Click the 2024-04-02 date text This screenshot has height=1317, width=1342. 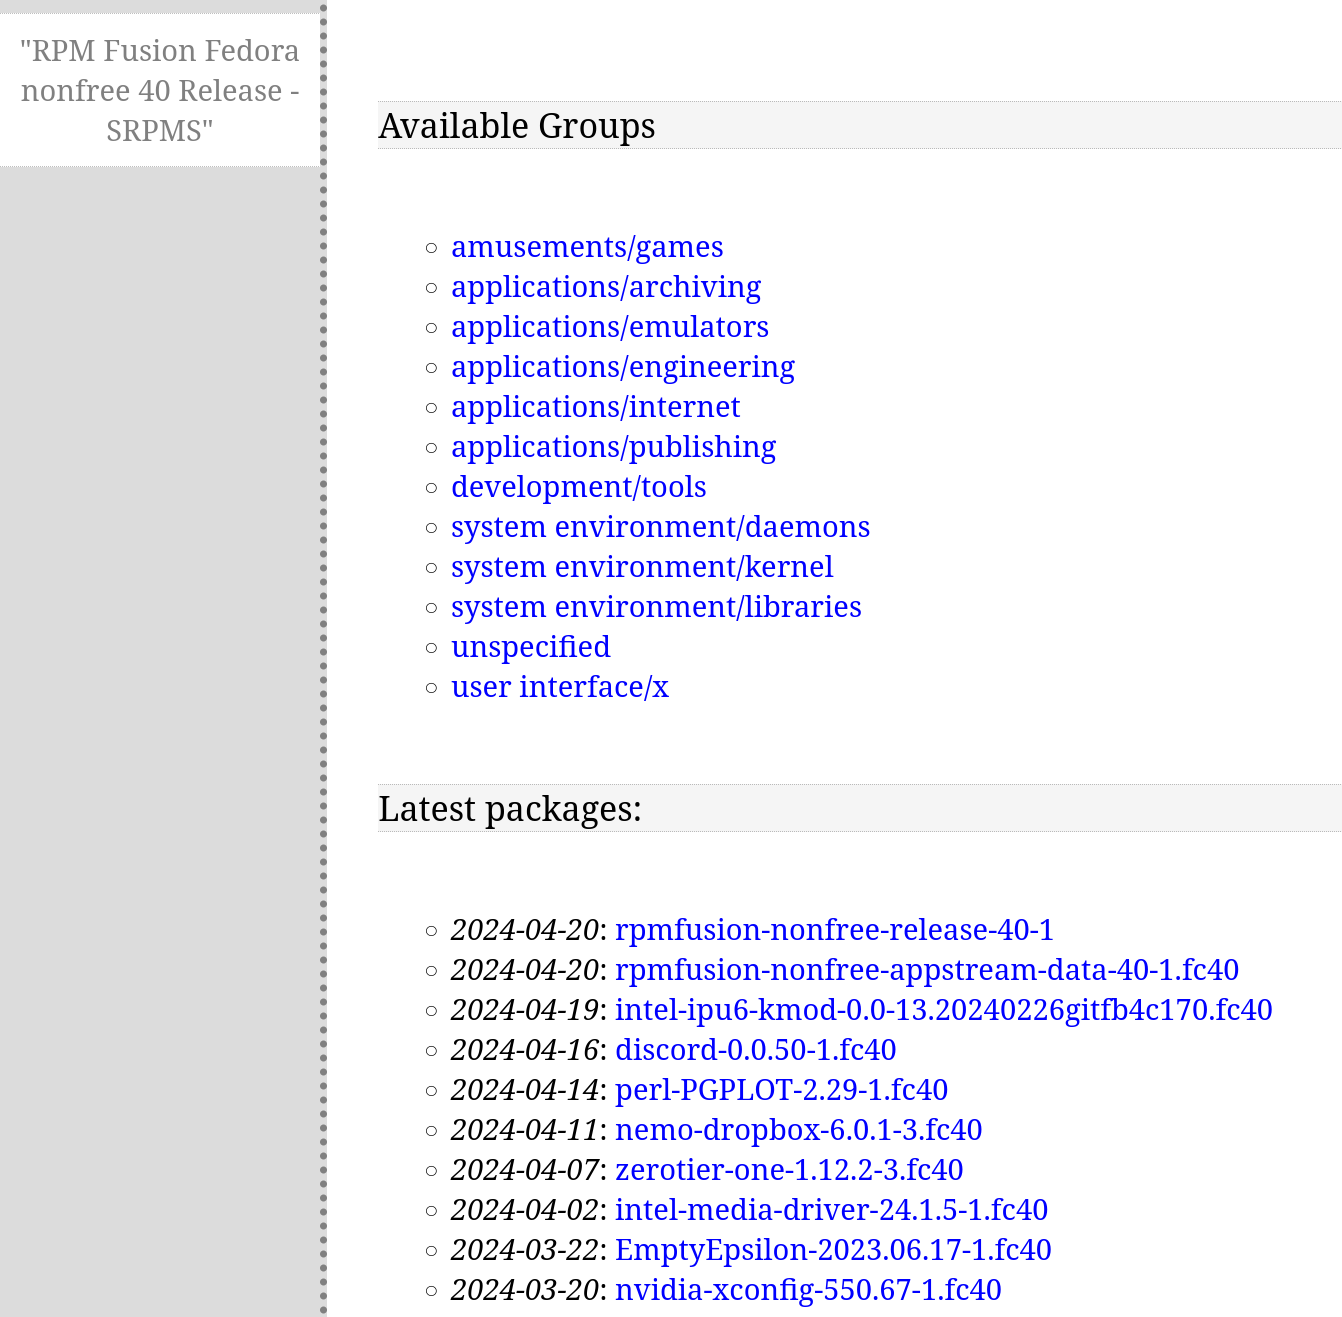click(x=525, y=1210)
